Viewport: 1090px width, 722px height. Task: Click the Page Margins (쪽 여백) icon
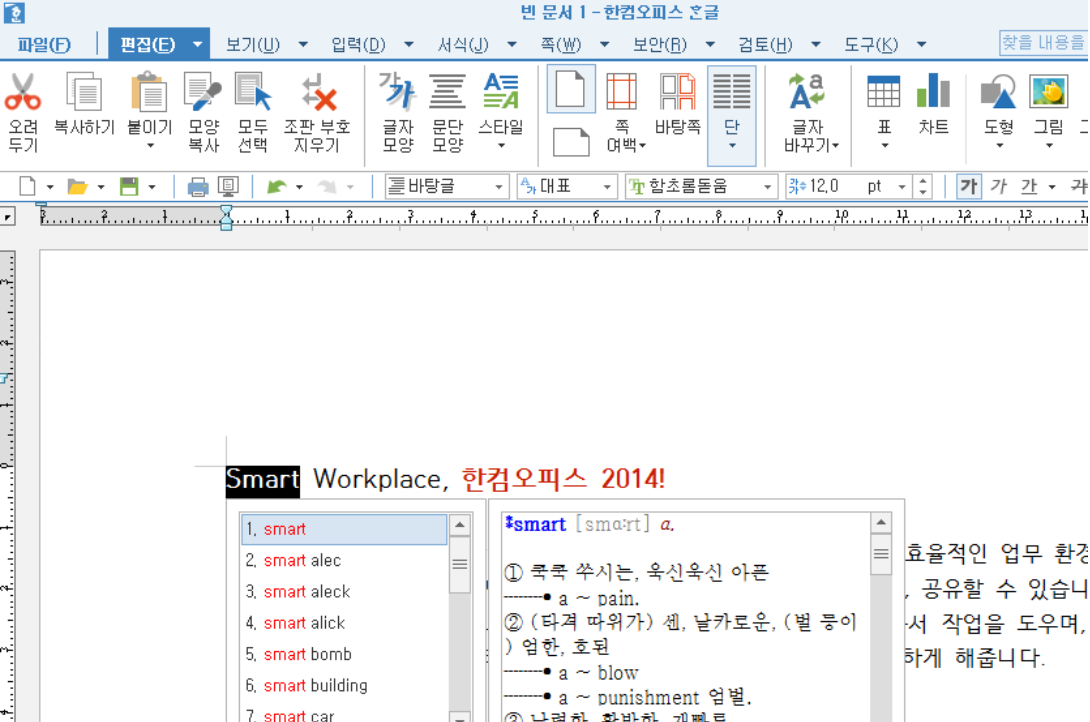pos(621,93)
